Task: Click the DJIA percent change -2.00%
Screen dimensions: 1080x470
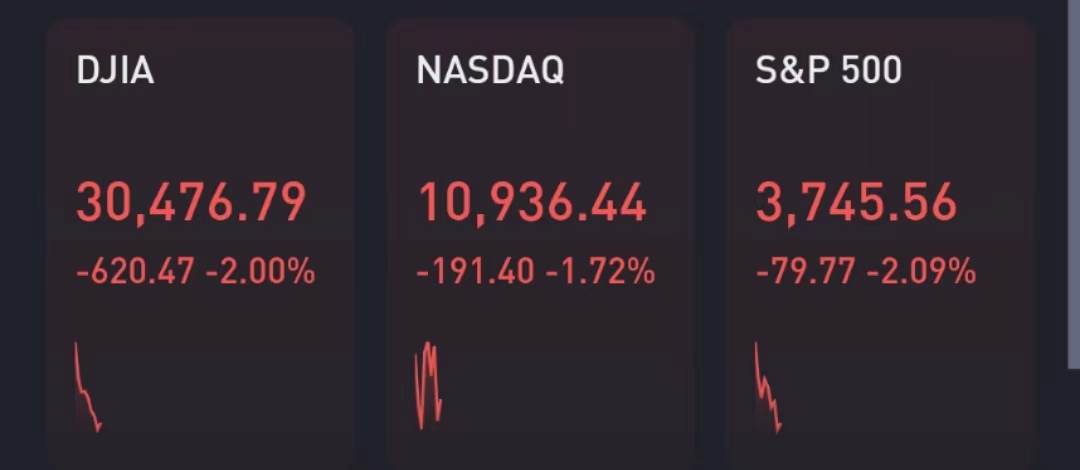Action: [260, 271]
